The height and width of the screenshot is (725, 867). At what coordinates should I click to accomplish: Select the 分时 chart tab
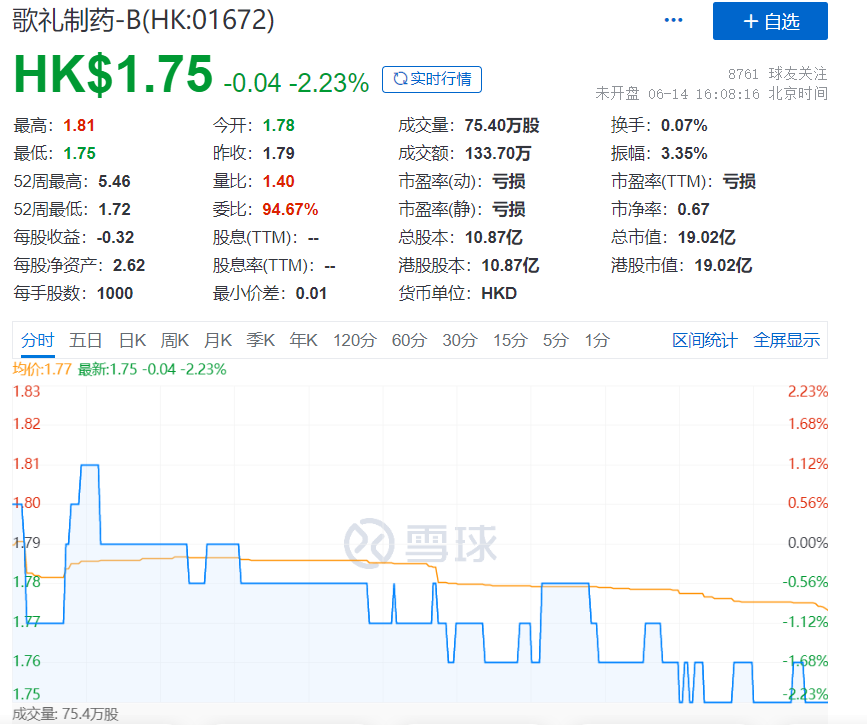coord(38,340)
